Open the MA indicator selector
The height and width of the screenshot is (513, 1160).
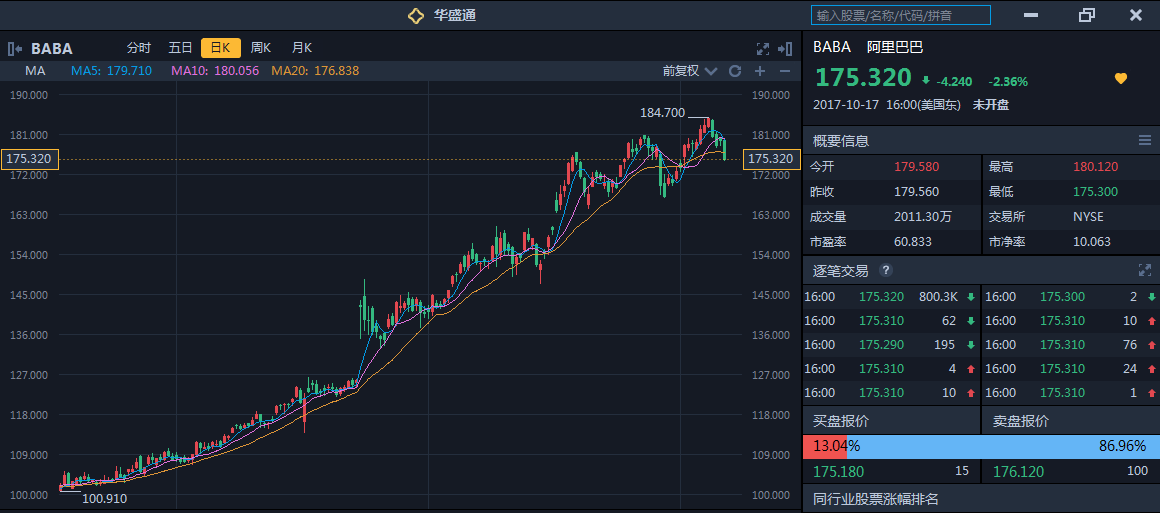coord(36,71)
